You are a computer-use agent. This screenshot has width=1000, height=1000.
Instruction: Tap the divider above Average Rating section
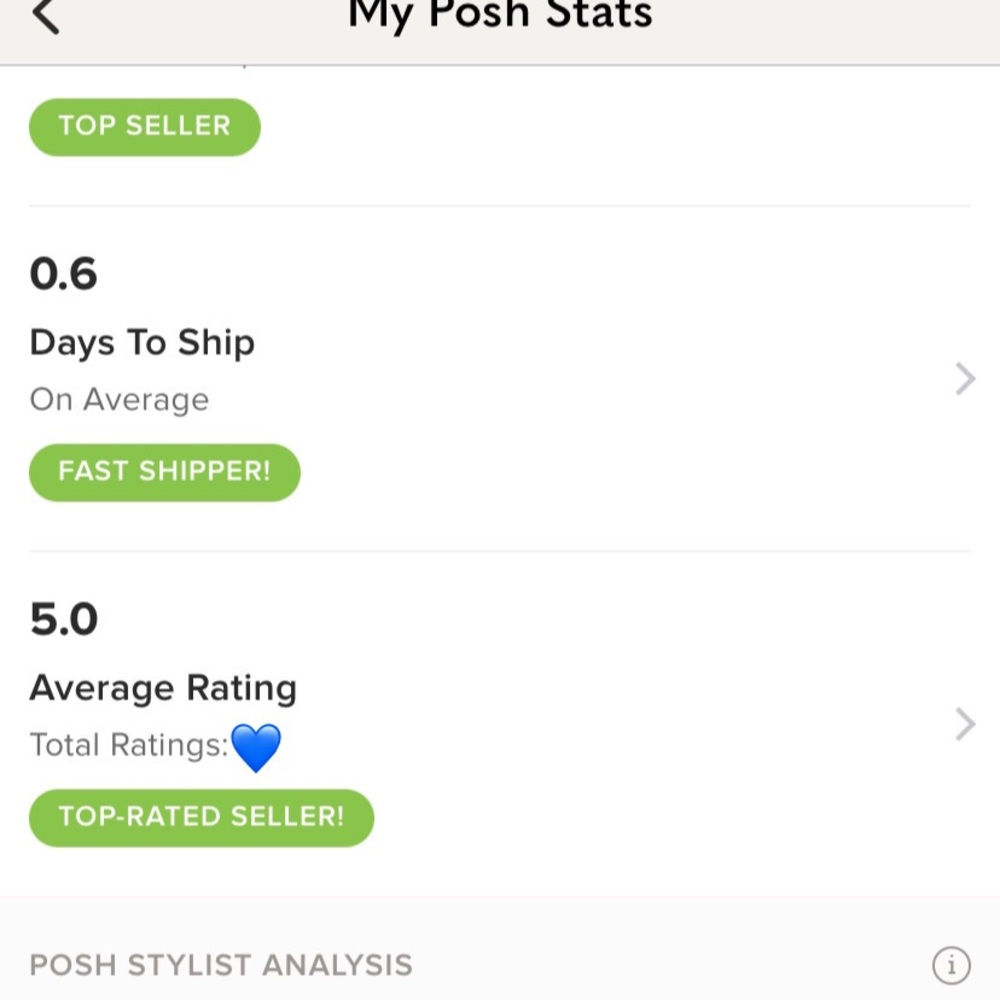point(500,552)
